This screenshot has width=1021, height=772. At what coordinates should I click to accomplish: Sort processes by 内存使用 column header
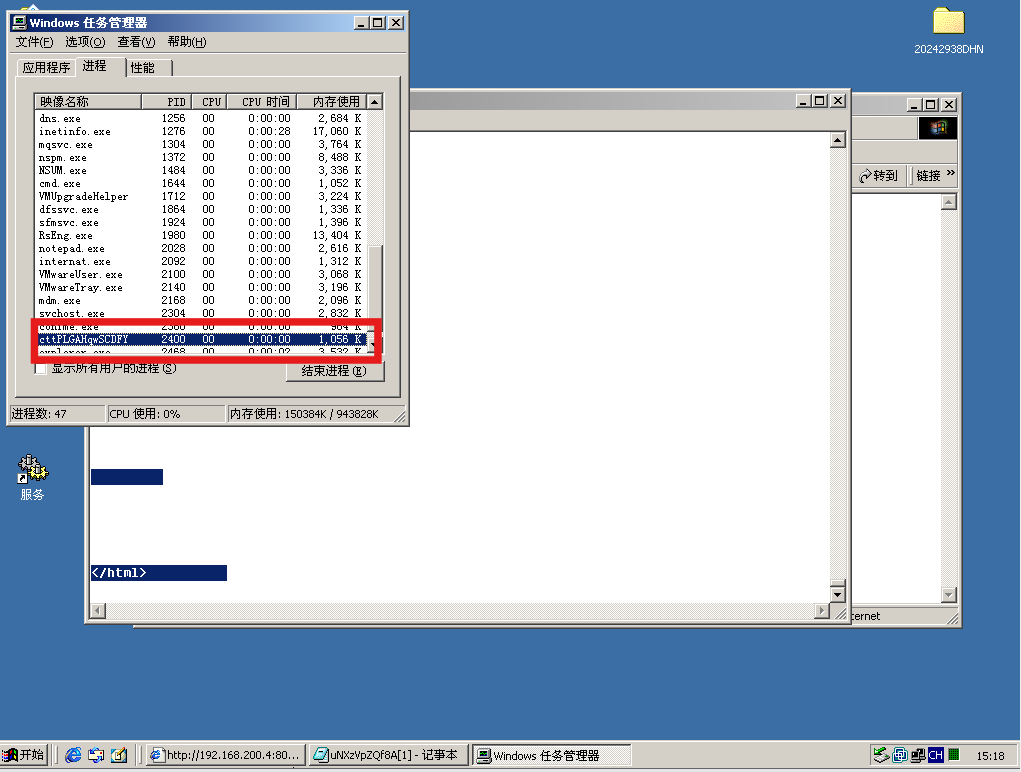tap(332, 102)
